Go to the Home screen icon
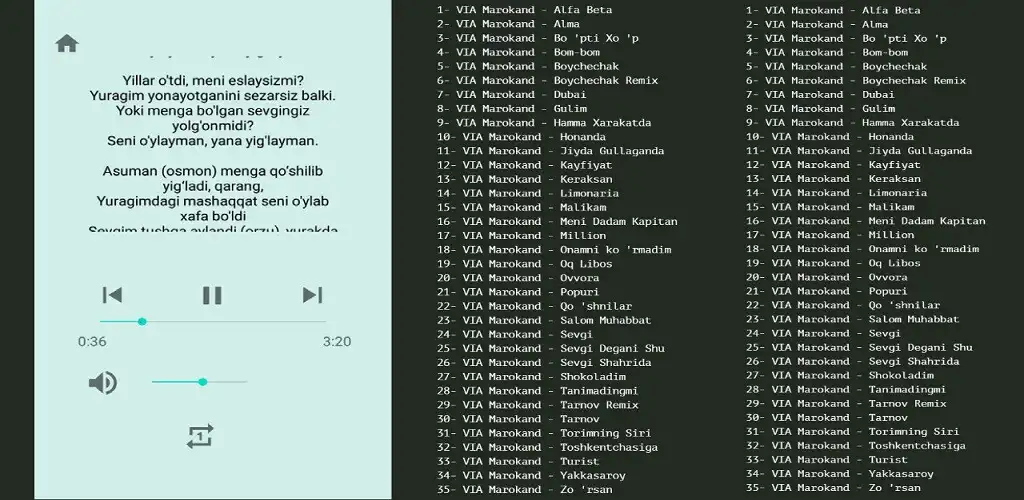This screenshot has height=500, width=1024. tap(67, 43)
